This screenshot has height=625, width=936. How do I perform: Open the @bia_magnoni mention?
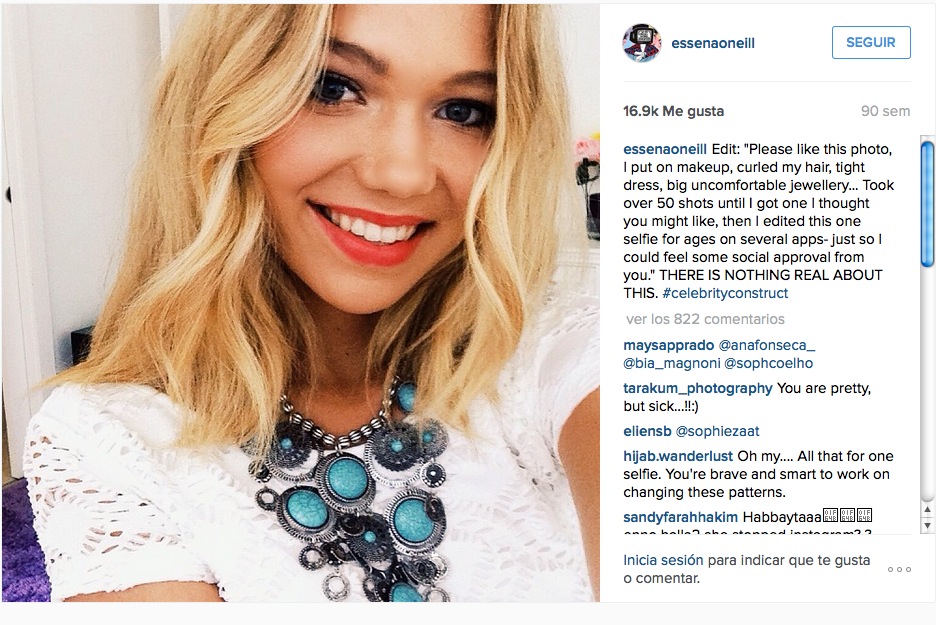click(672, 364)
